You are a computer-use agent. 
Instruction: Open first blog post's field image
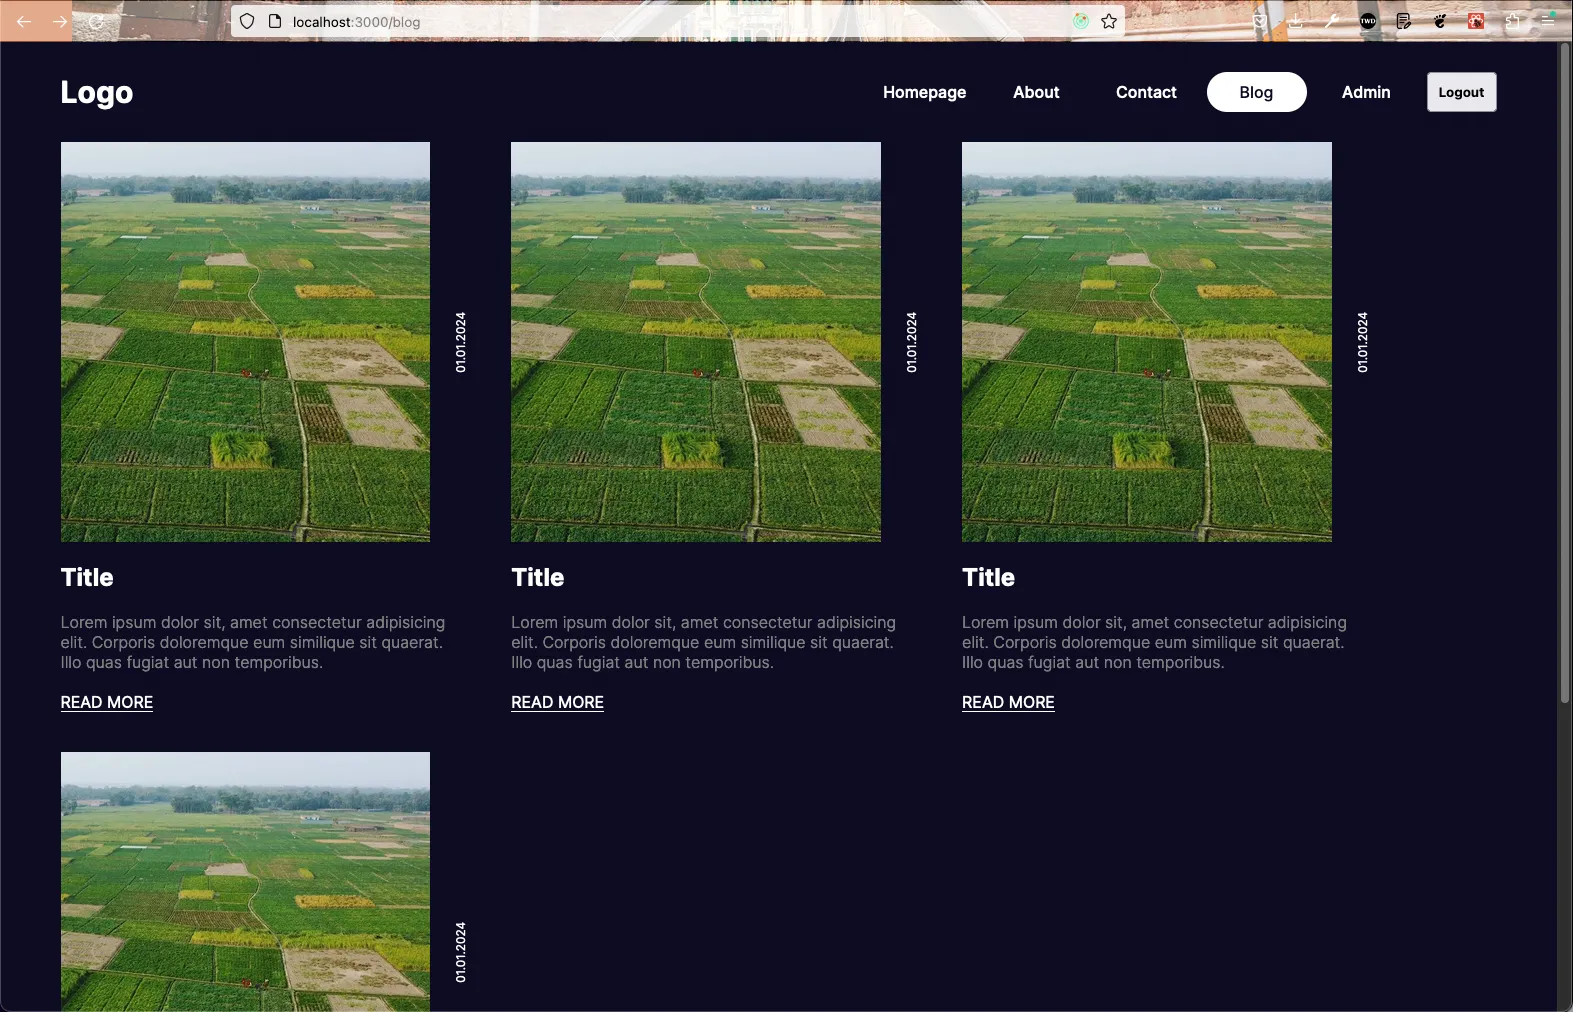pyautogui.click(x=245, y=342)
